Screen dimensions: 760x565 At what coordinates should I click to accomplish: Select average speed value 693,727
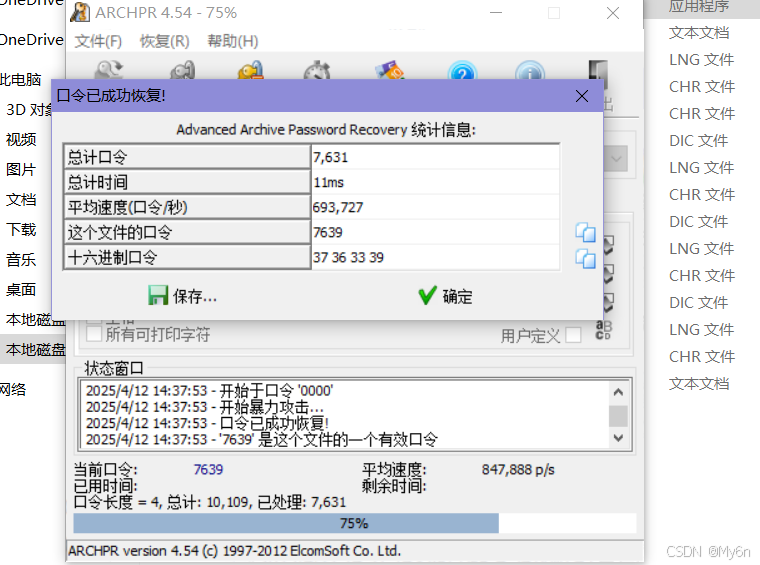(337, 208)
